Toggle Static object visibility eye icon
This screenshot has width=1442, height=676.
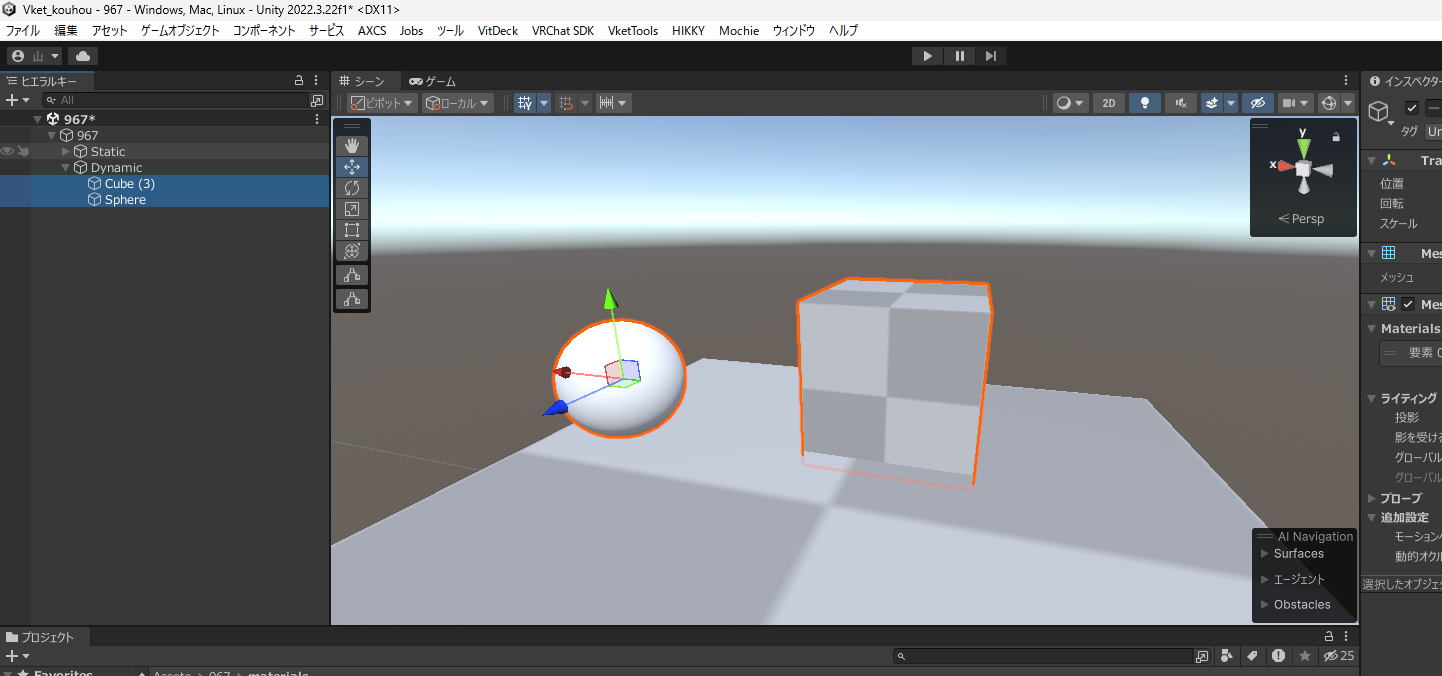(x=7, y=152)
